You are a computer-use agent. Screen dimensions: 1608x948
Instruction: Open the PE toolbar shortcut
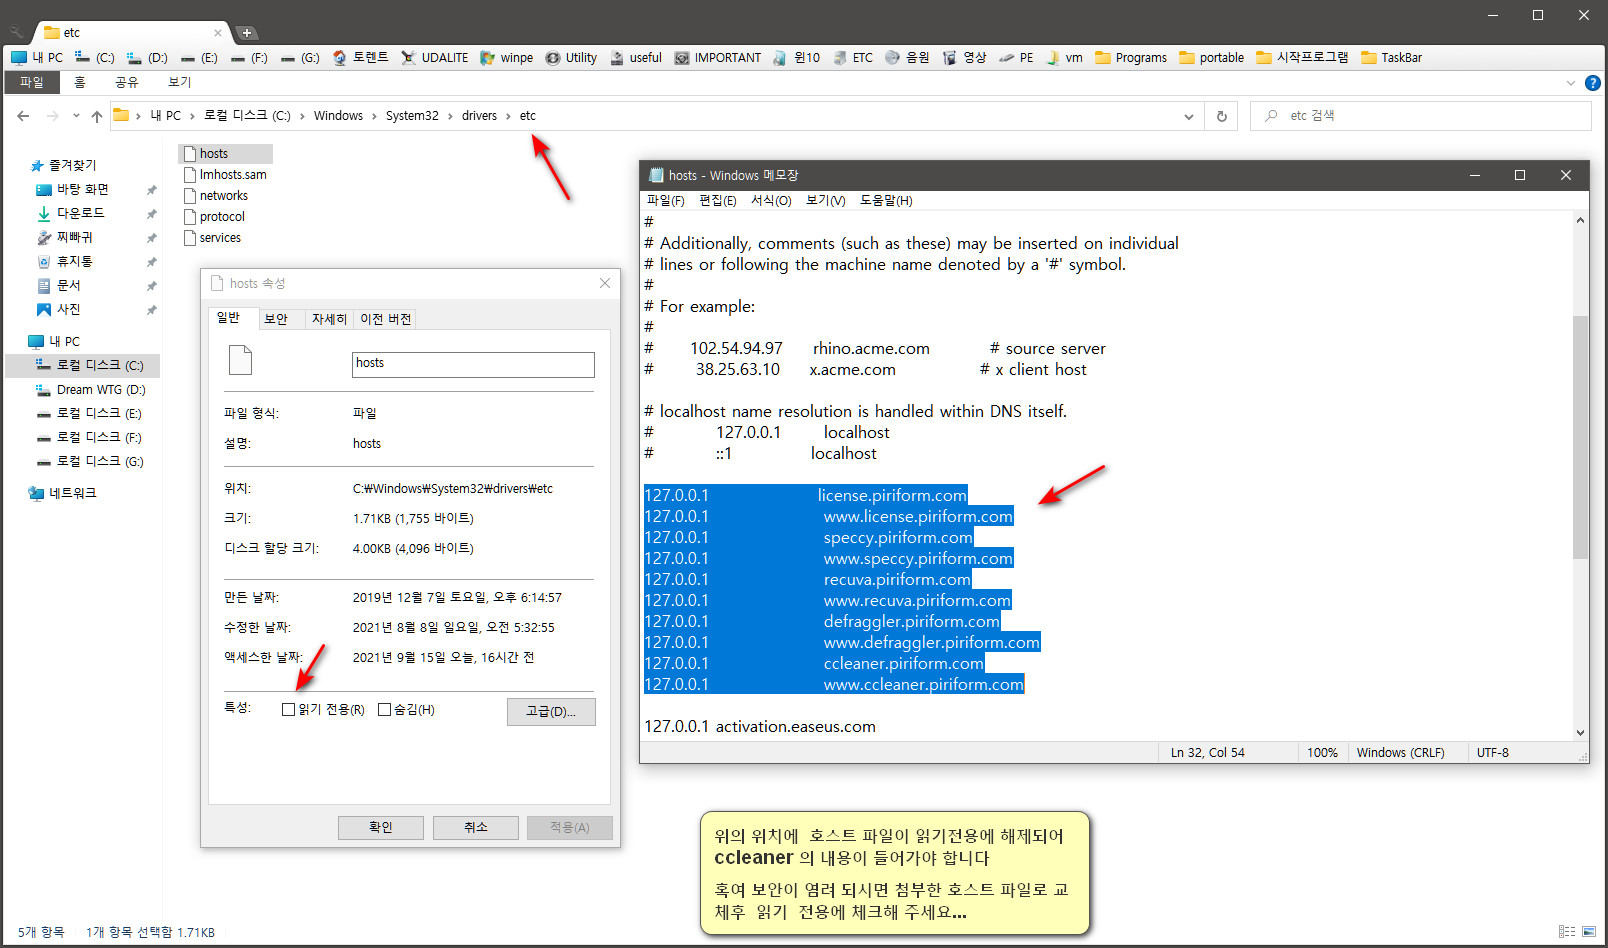pyautogui.click(x=1016, y=58)
